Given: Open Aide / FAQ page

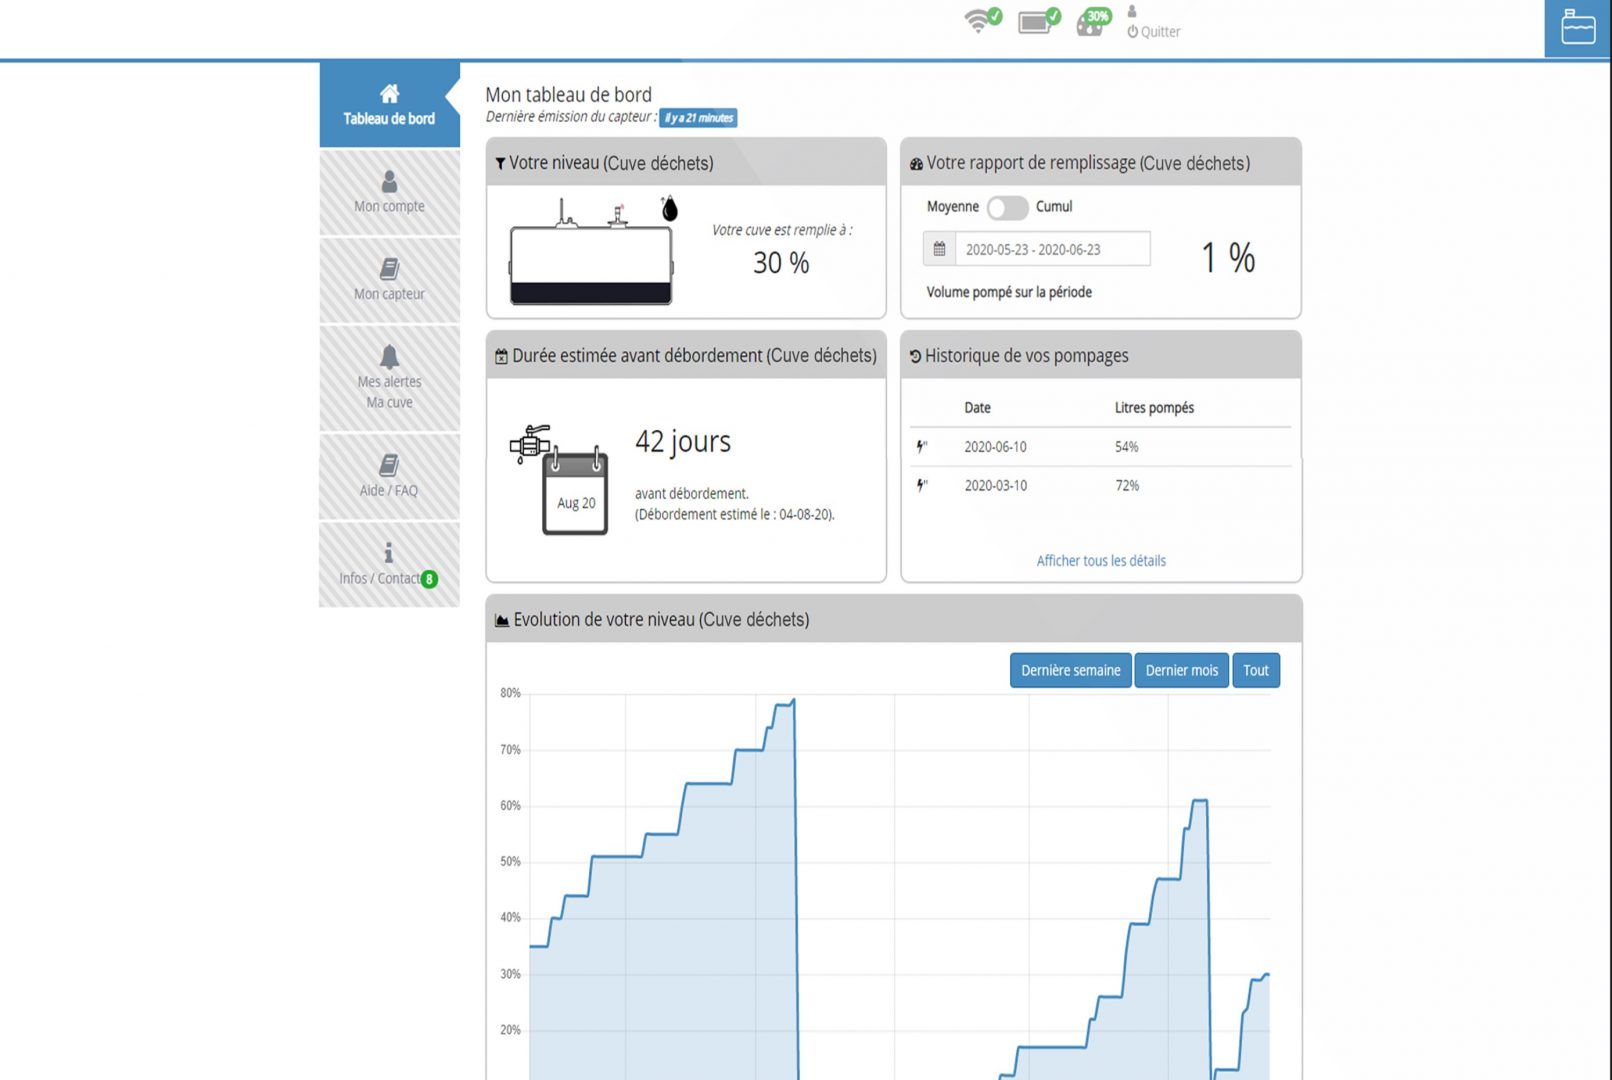Looking at the screenshot, I should pyautogui.click(x=389, y=476).
